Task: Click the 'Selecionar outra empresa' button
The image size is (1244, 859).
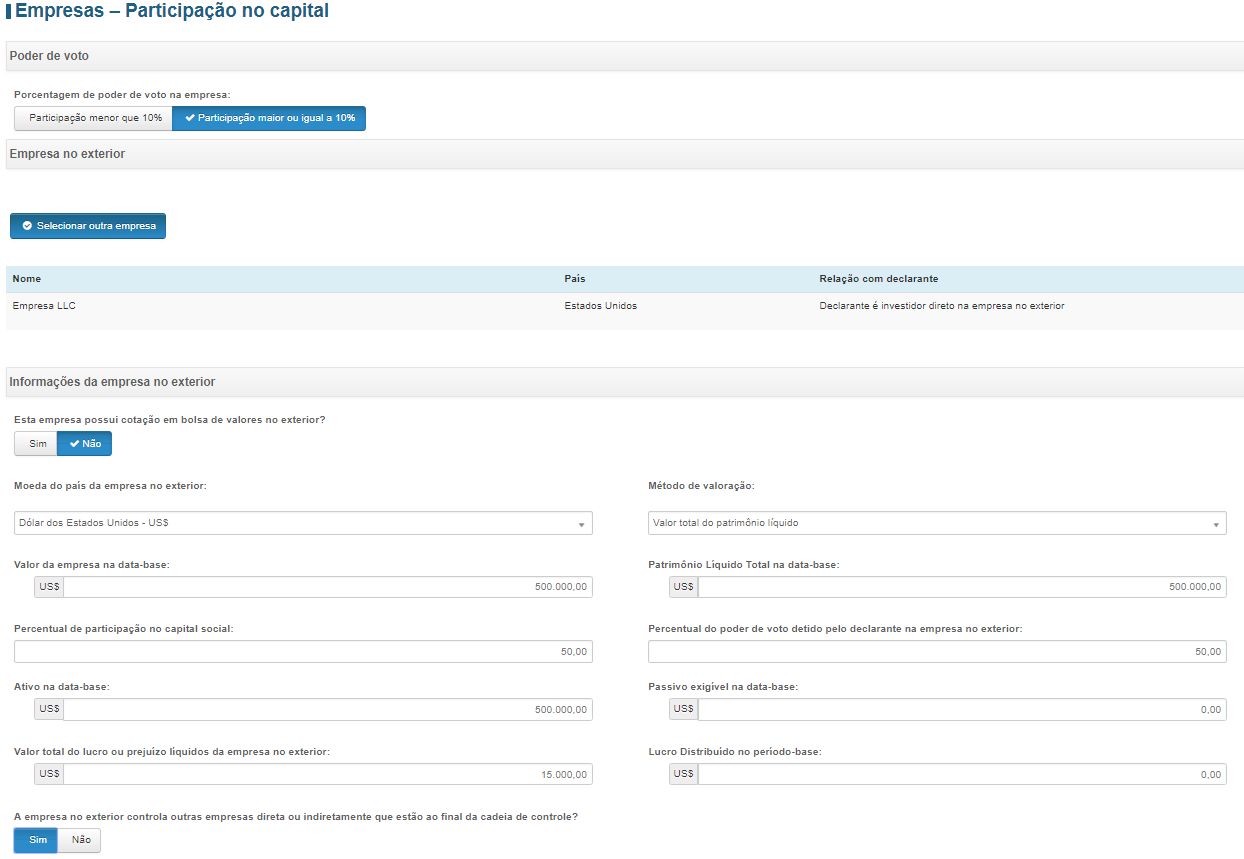Action: click(88, 226)
